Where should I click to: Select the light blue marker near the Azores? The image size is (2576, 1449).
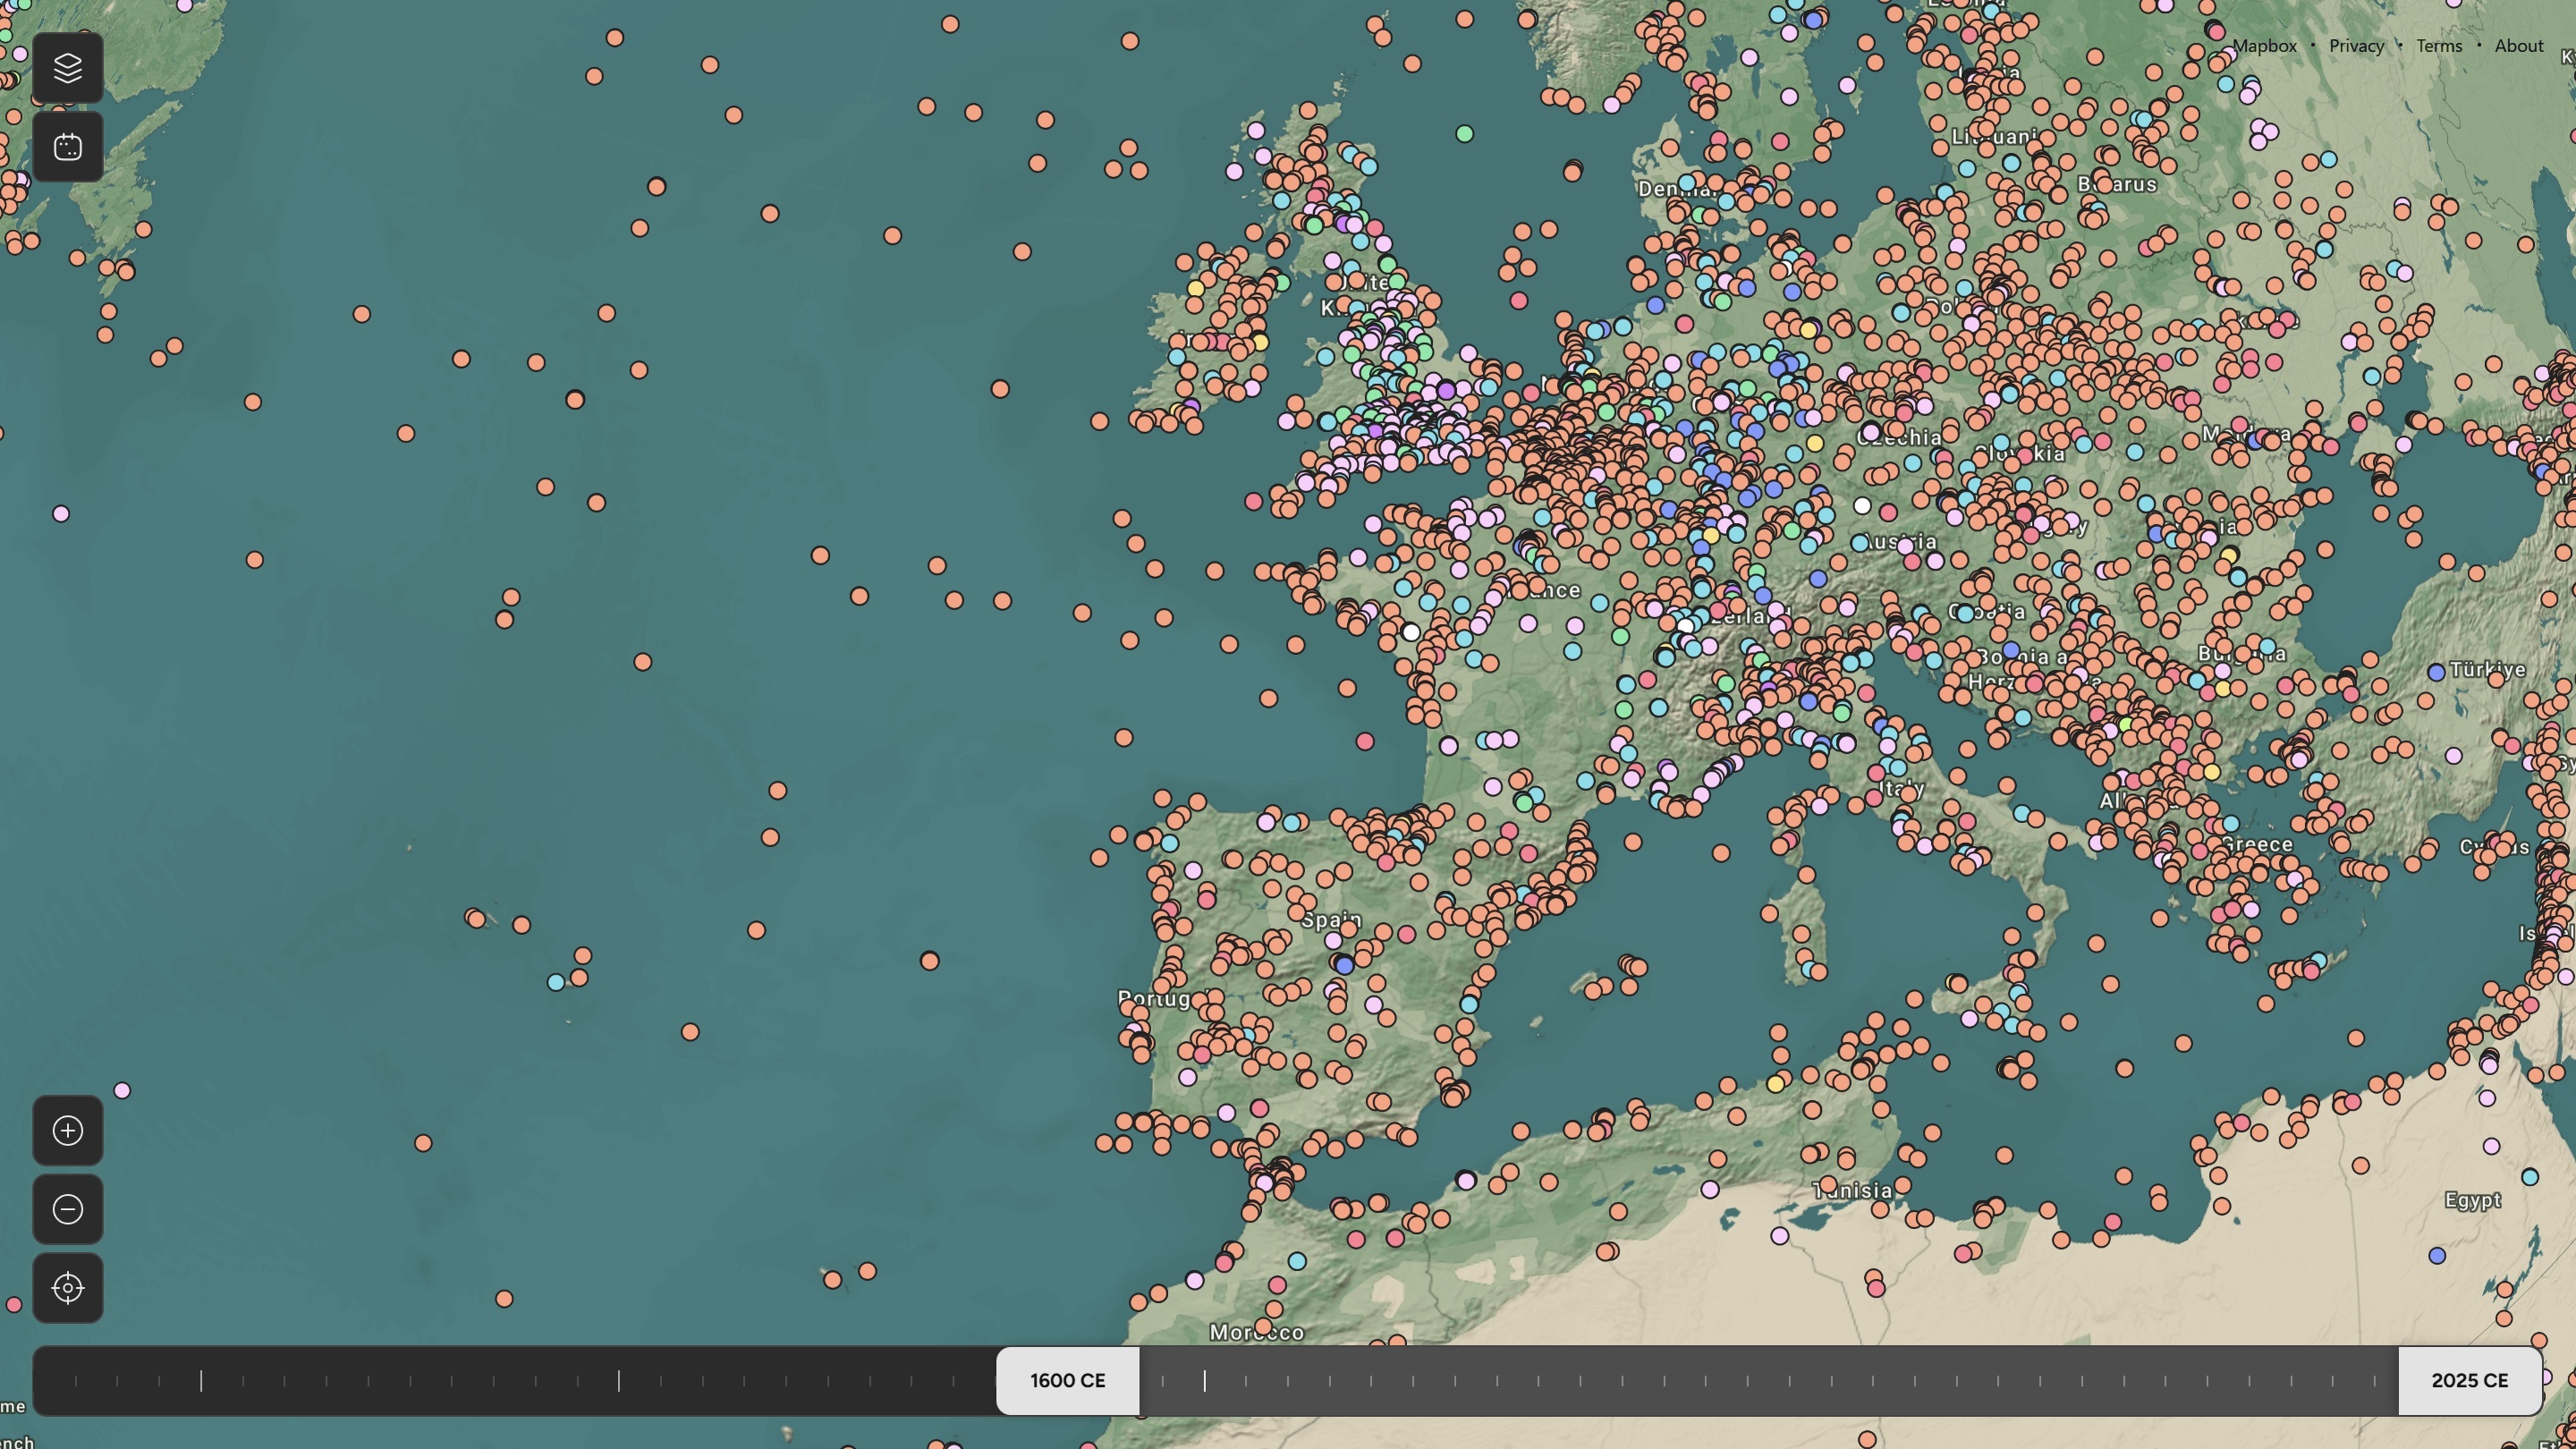tap(556, 982)
